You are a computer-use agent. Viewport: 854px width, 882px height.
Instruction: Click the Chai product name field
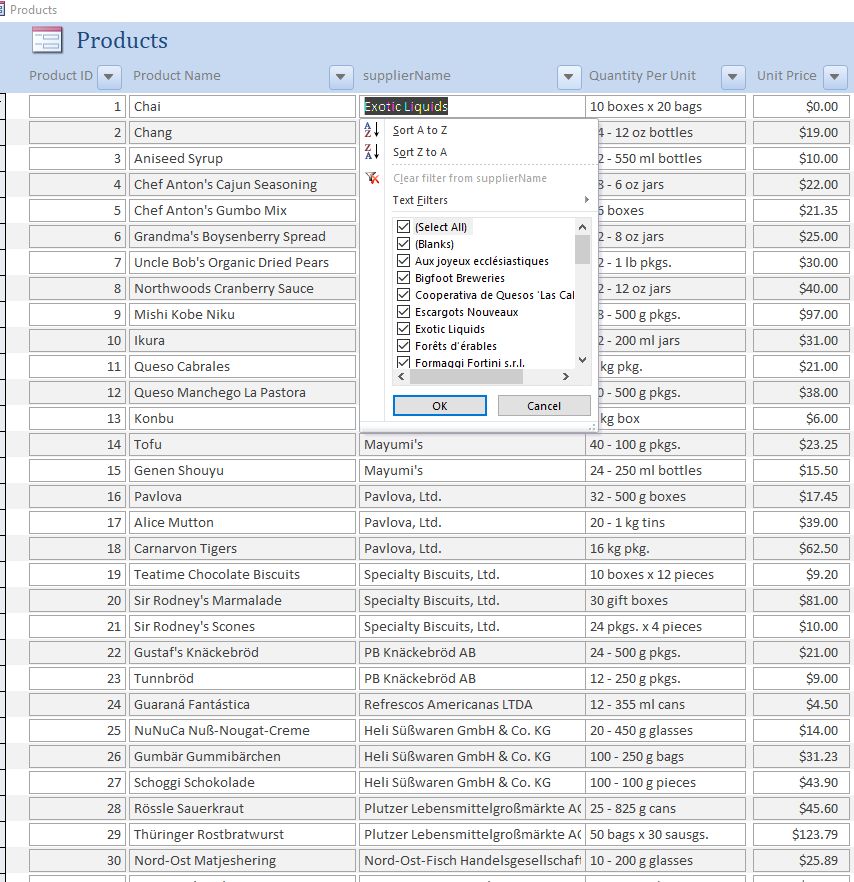242,106
